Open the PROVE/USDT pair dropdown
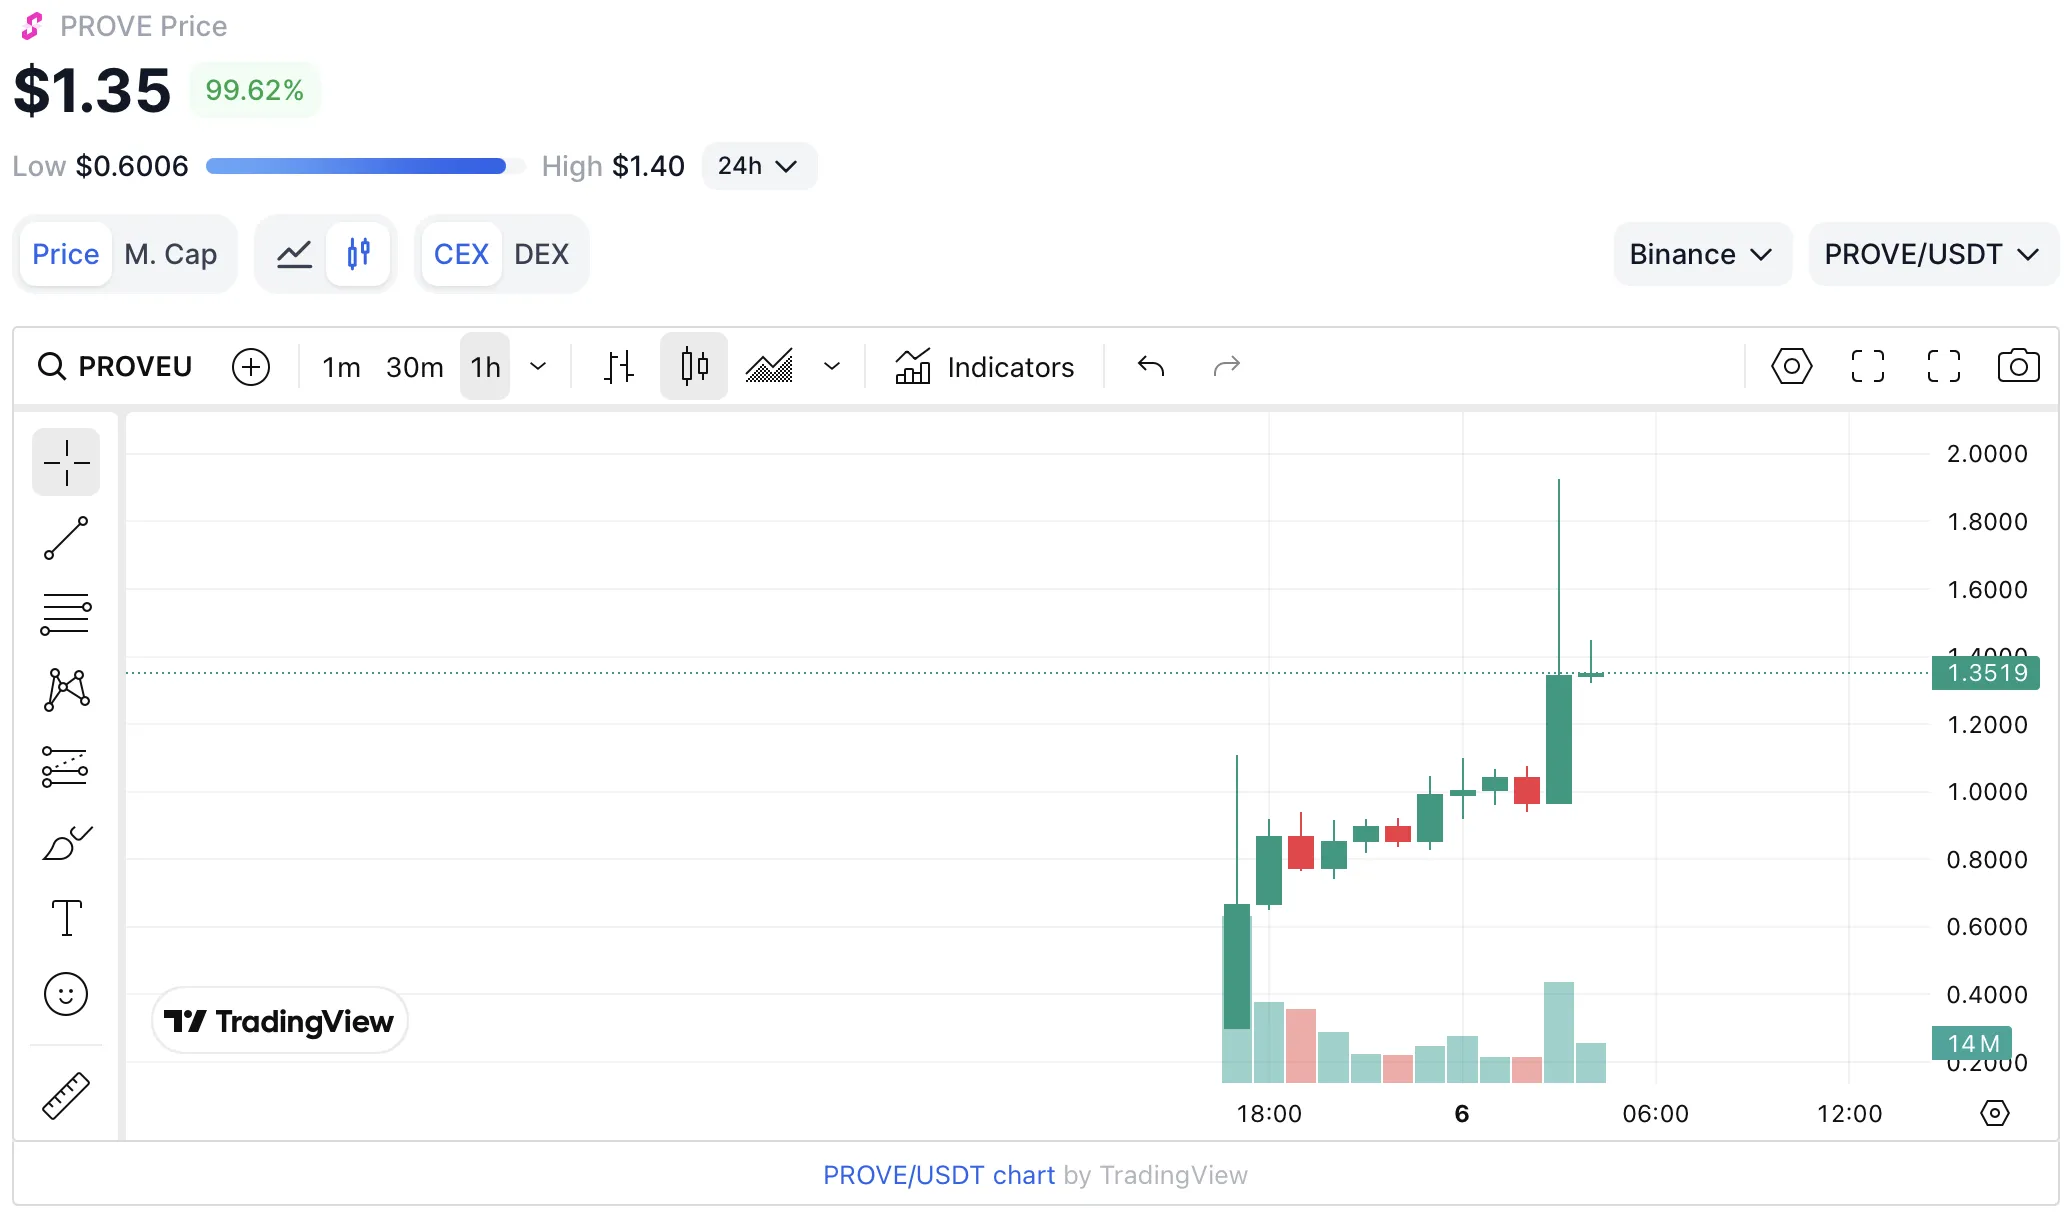 (x=1932, y=254)
